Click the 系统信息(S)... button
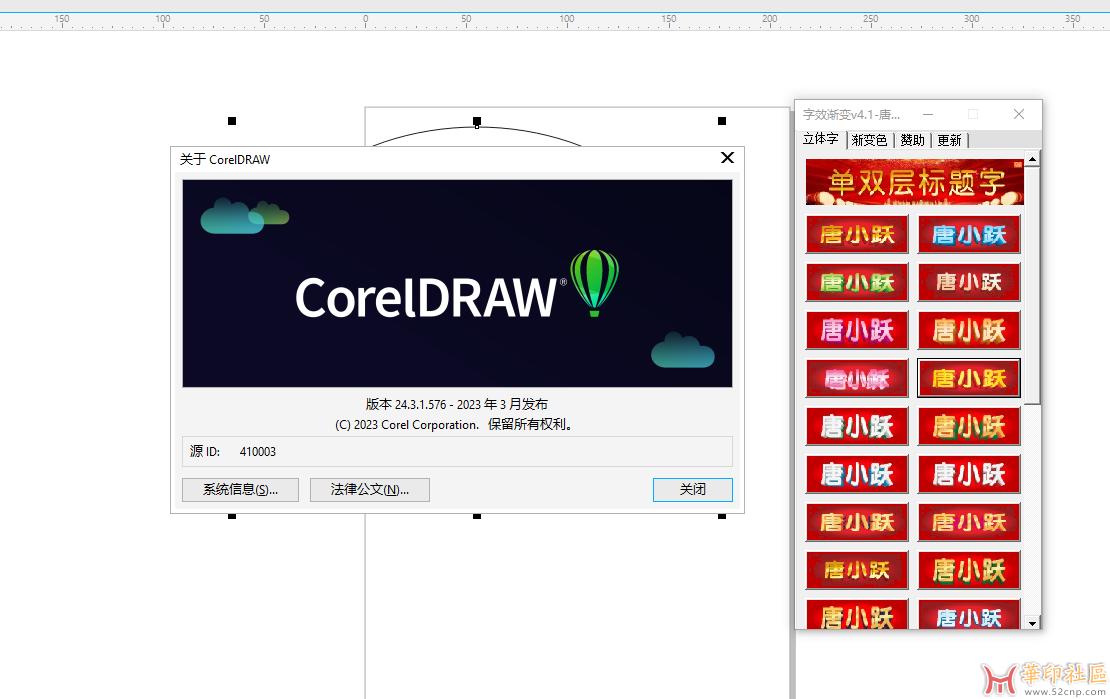The height and width of the screenshot is (699, 1110). 240,490
